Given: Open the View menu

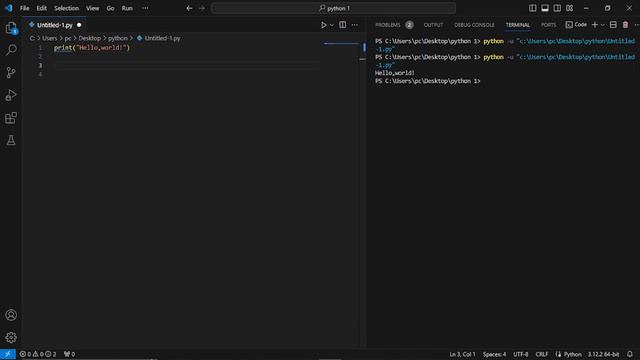Looking at the screenshot, I should pos(93,8).
